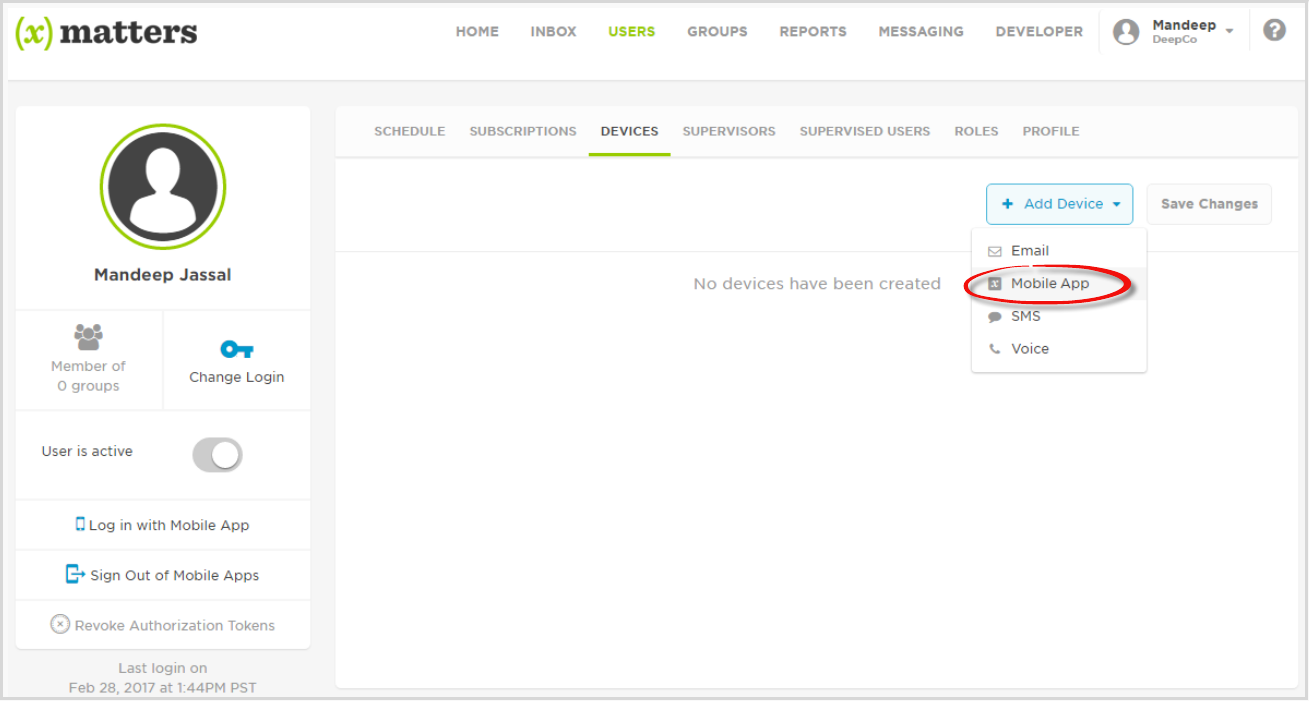
Task: Click the group members icon
Action: click(x=89, y=336)
